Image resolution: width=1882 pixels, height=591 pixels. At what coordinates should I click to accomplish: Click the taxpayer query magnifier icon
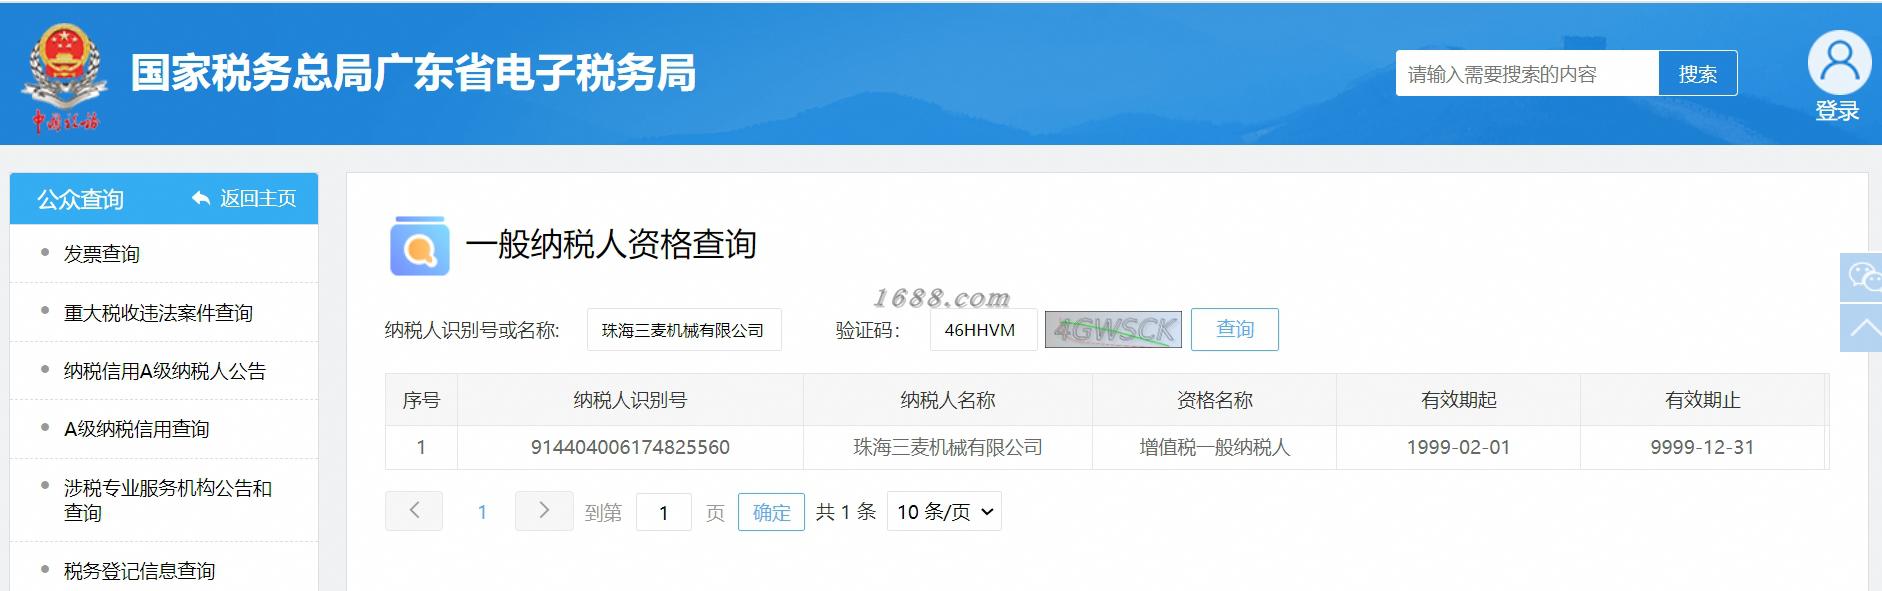[x=419, y=245]
